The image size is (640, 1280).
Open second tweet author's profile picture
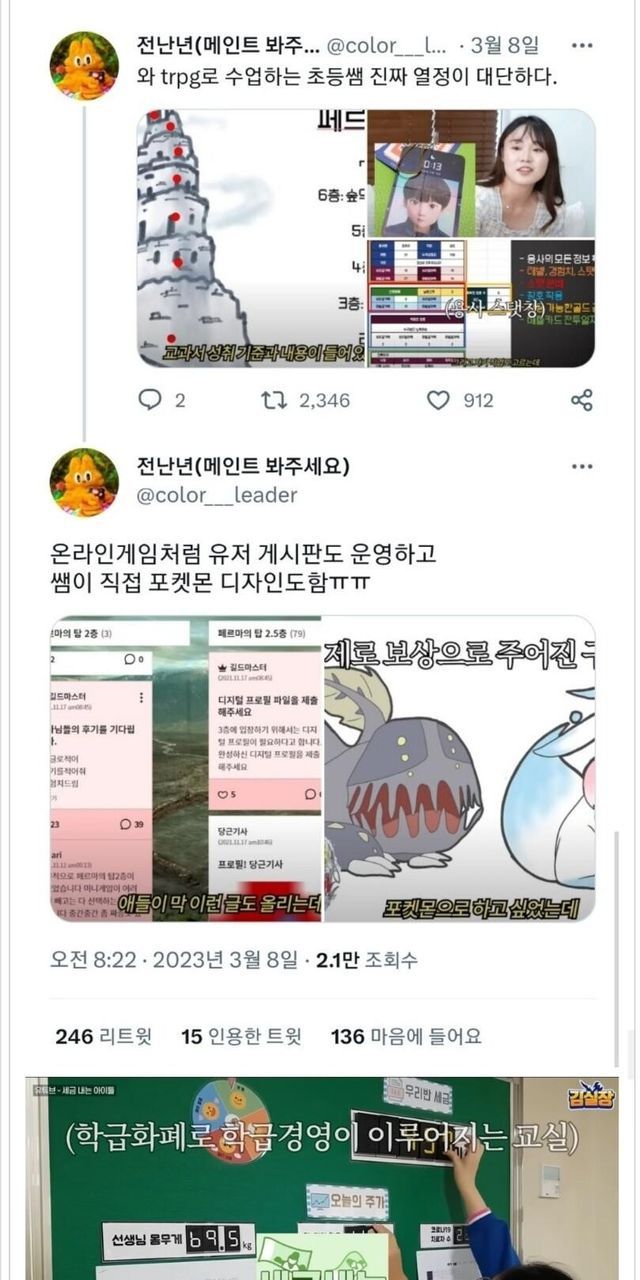(x=84, y=482)
